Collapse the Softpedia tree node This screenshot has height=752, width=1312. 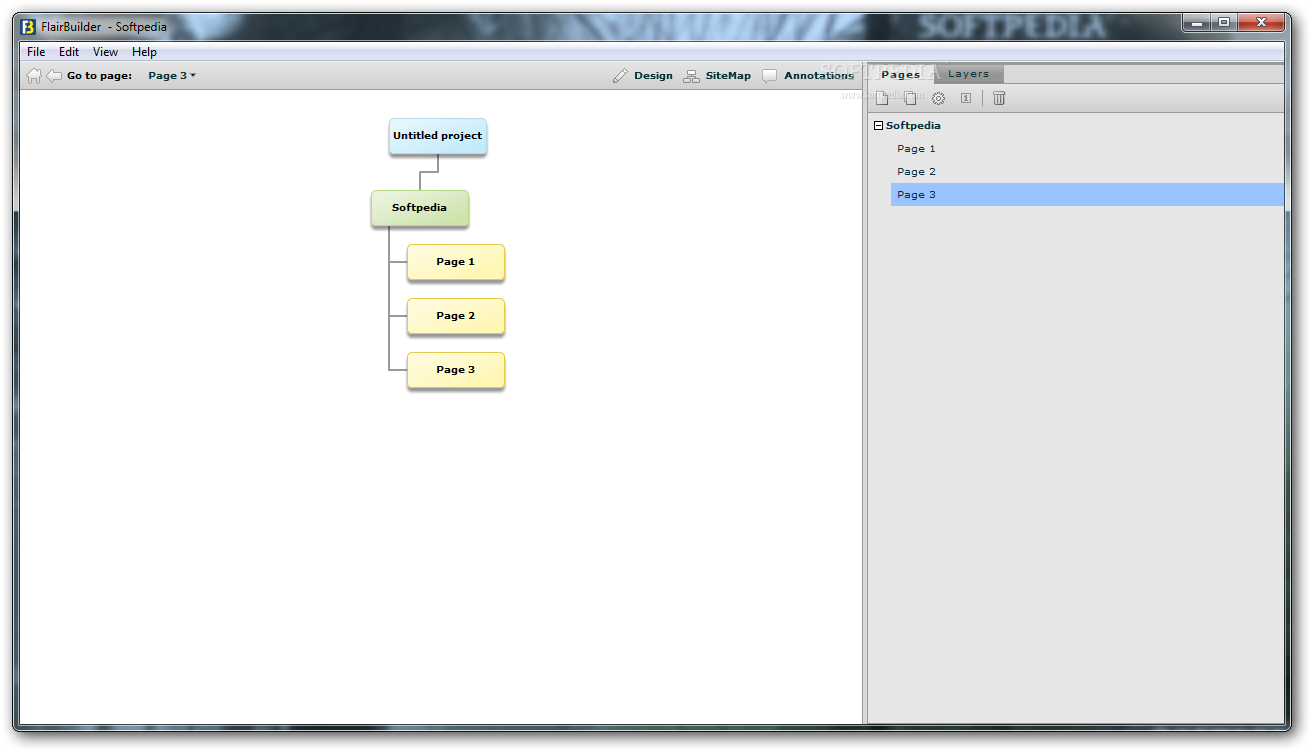point(878,126)
